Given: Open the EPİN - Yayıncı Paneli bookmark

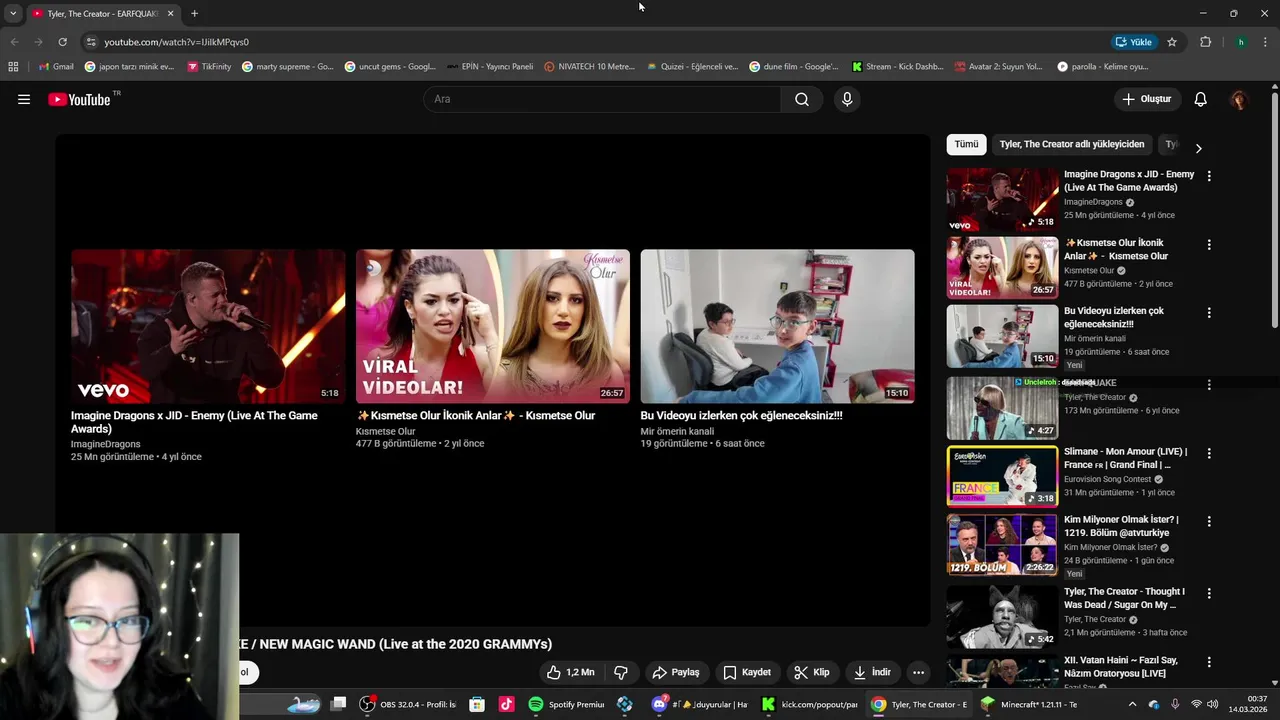Looking at the screenshot, I should coord(490,67).
